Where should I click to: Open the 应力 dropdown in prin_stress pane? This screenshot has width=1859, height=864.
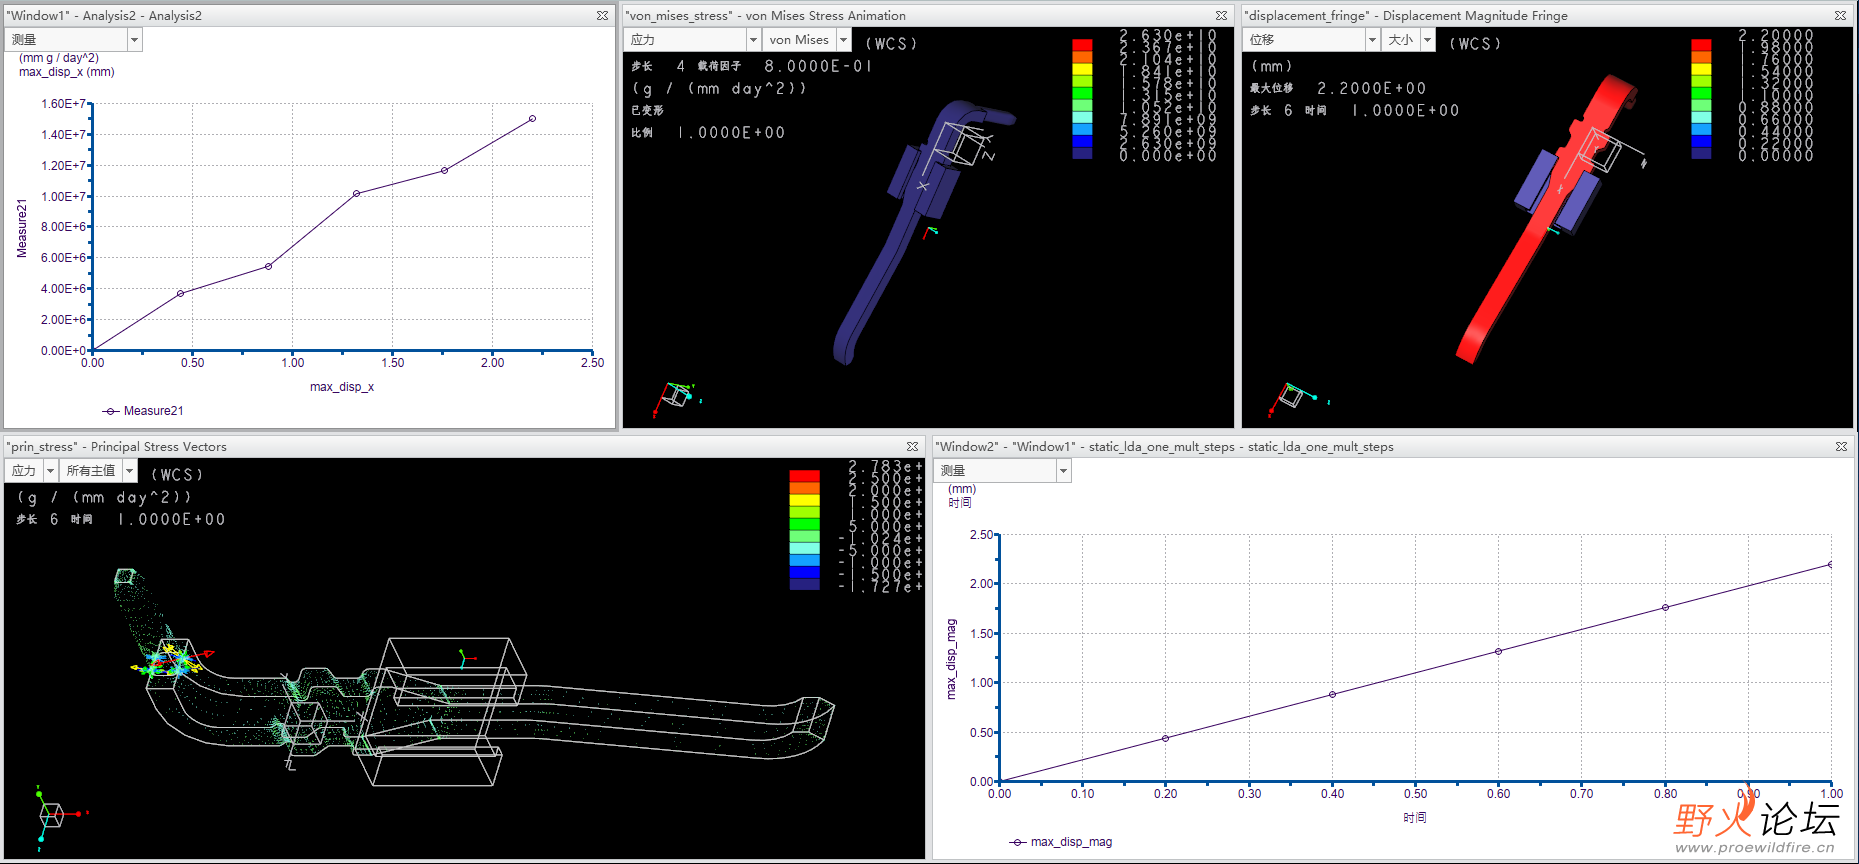click(50, 470)
